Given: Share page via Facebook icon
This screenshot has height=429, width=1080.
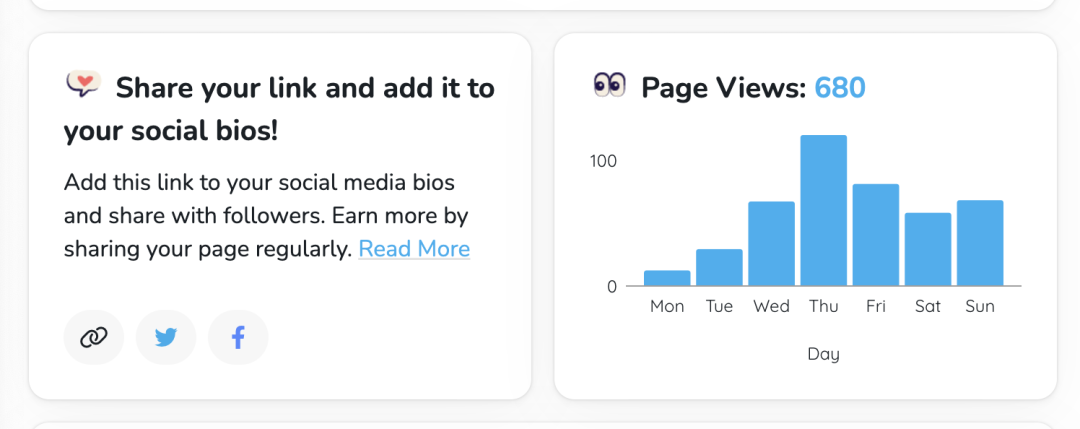Looking at the screenshot, I should point(238,337).
